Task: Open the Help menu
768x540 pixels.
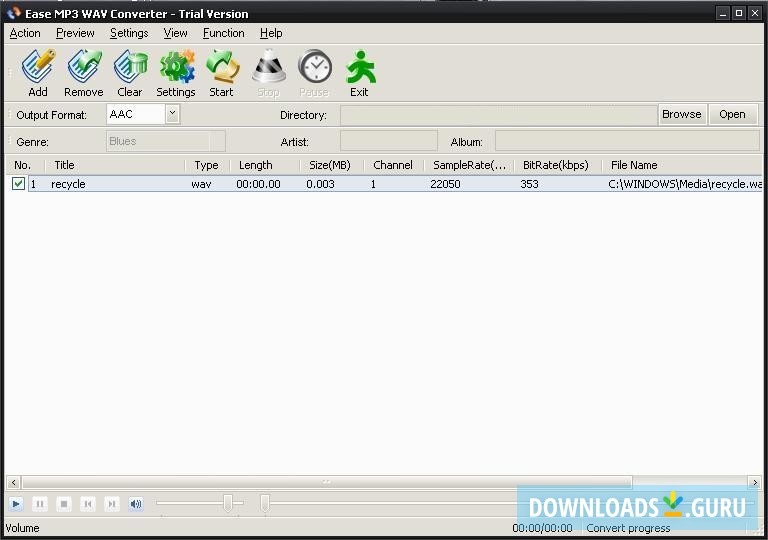Action: 271,33
